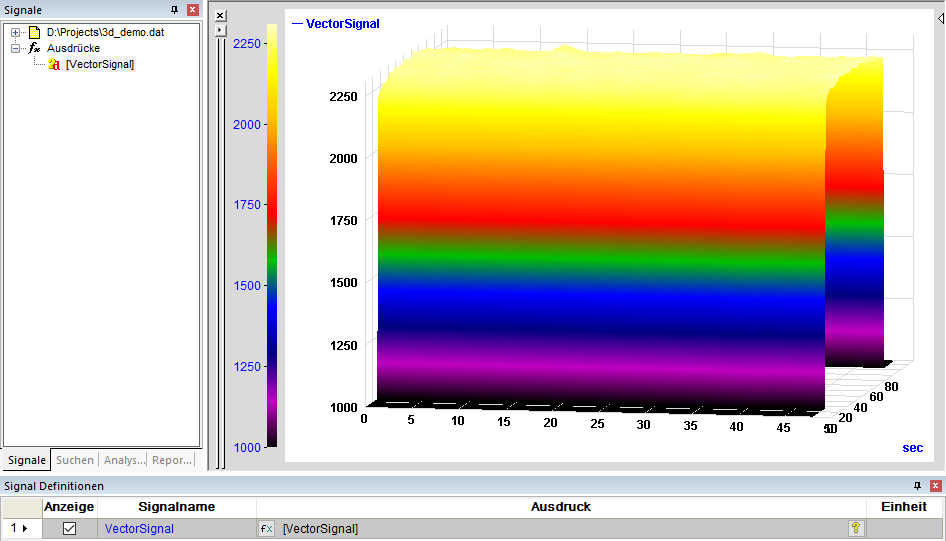Screen dimensions: 946x541
Task: Click the 2250 value on the blue color scale
Action: [x=247, y=43]
